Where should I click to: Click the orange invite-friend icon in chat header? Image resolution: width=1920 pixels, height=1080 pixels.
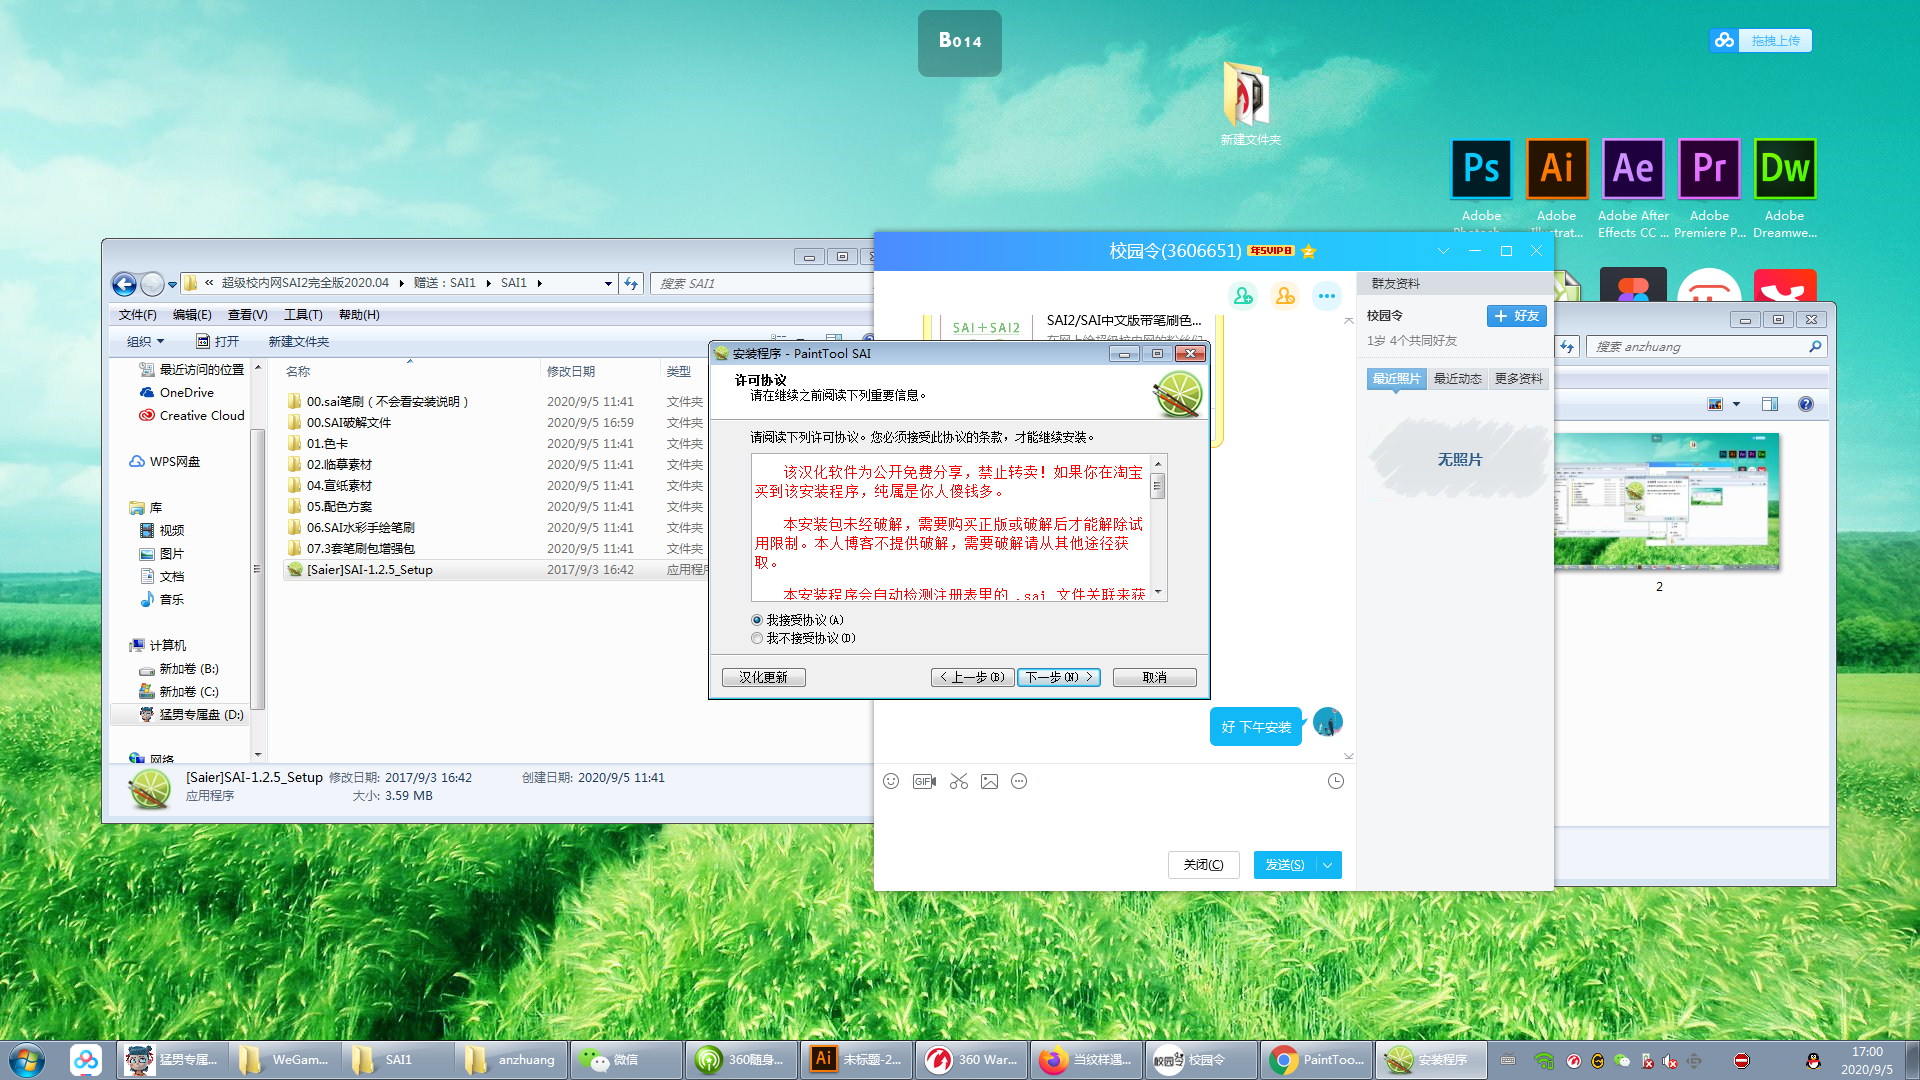click(1285, 296)
